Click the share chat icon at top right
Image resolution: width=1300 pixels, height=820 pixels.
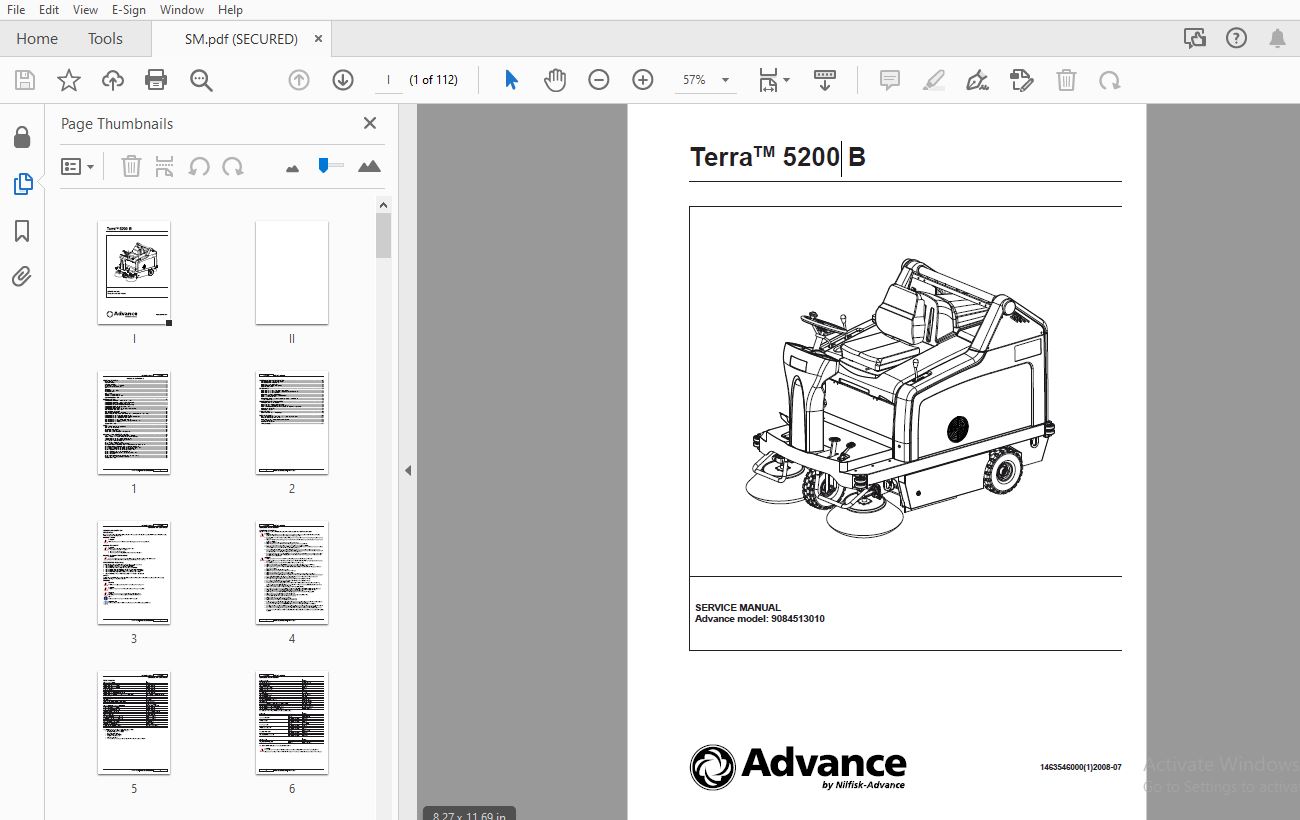(1194, 38)
